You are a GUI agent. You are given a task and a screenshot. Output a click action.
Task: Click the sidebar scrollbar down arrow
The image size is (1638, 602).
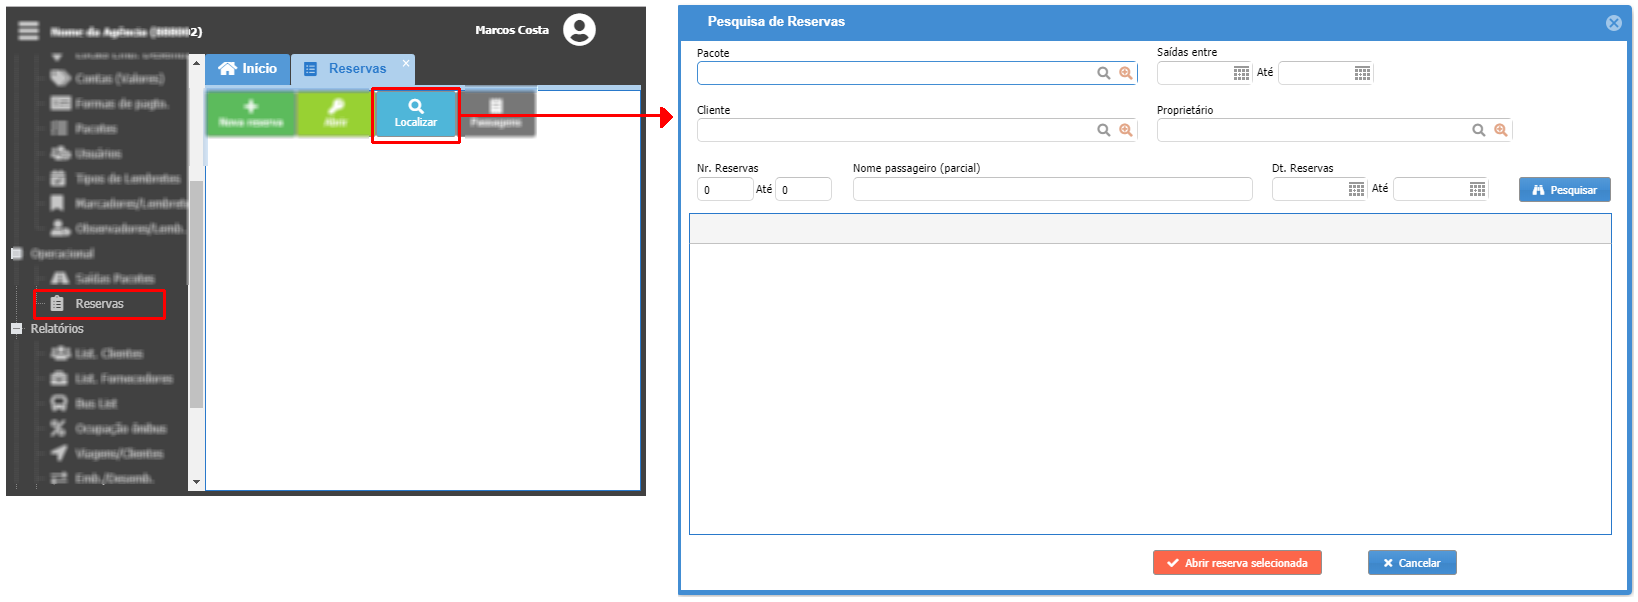tap(196, 482)
